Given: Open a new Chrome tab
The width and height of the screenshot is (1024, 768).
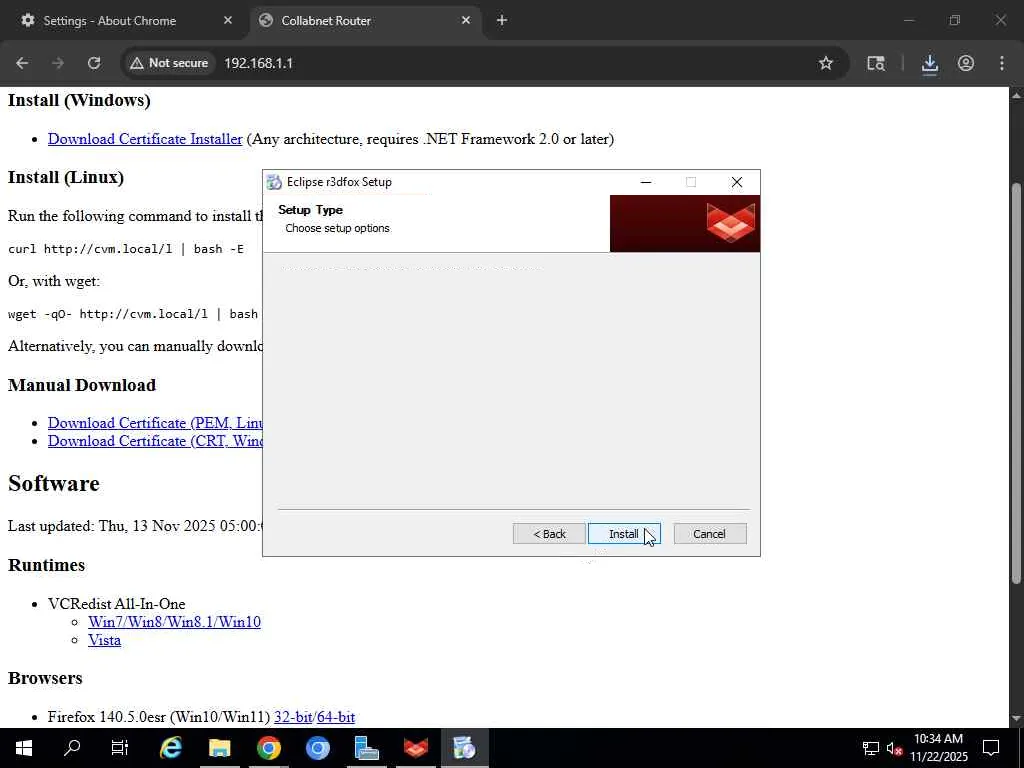Looking at the screenshot, I should [x=502, y=20].
